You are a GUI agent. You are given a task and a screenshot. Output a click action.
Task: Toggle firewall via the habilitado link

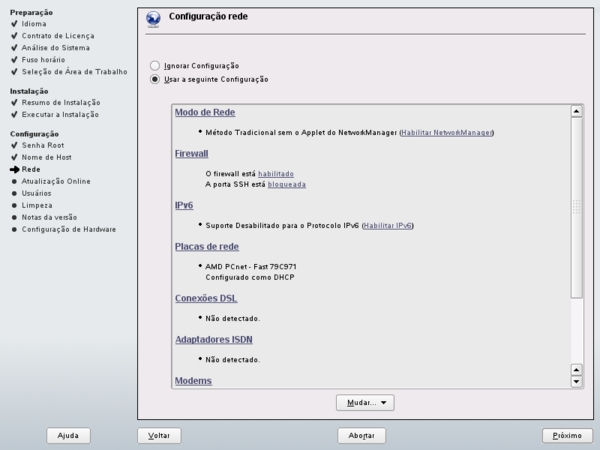point(276,174)
